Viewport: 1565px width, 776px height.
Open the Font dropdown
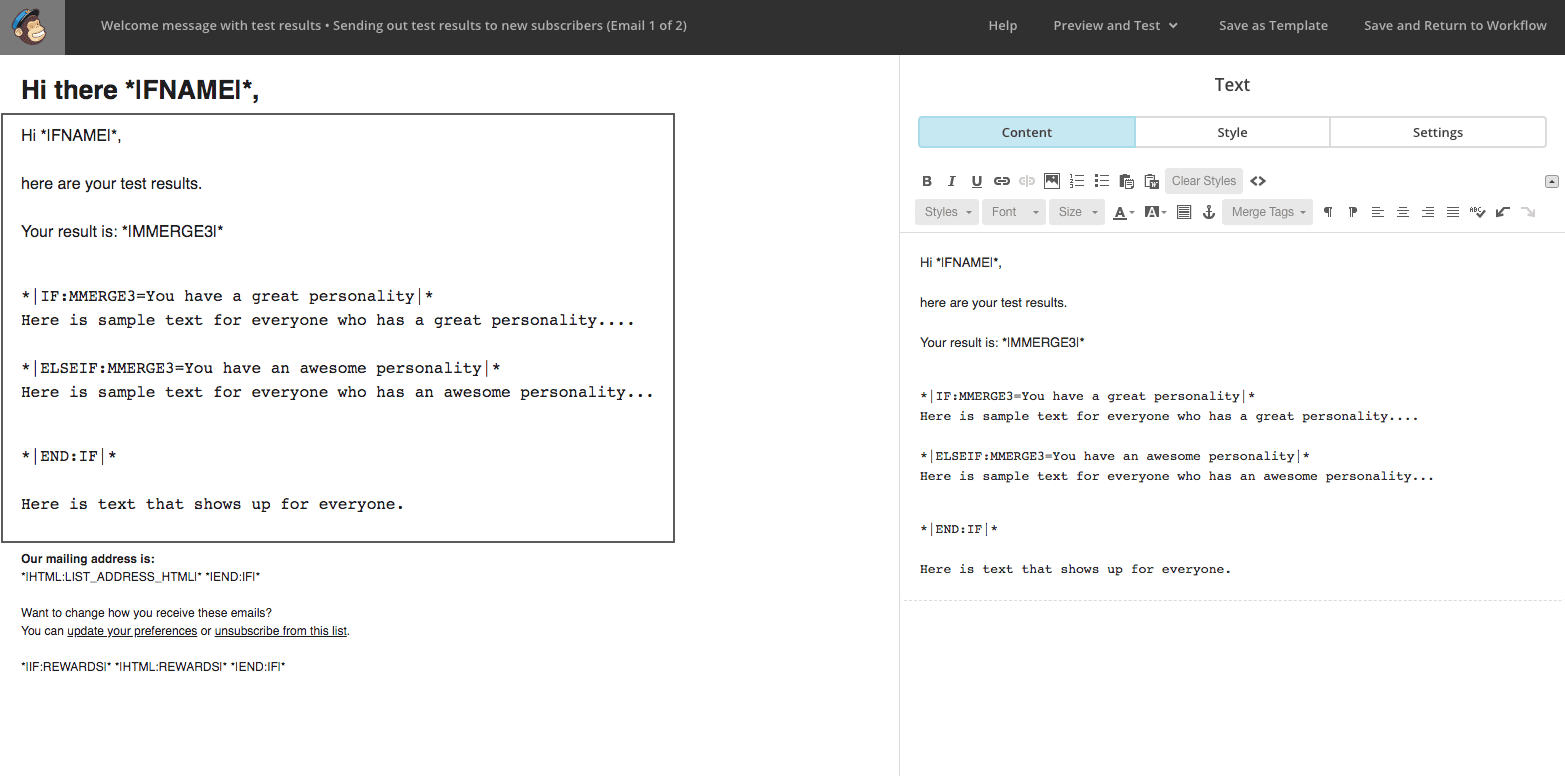click(x=1014, y=212)
